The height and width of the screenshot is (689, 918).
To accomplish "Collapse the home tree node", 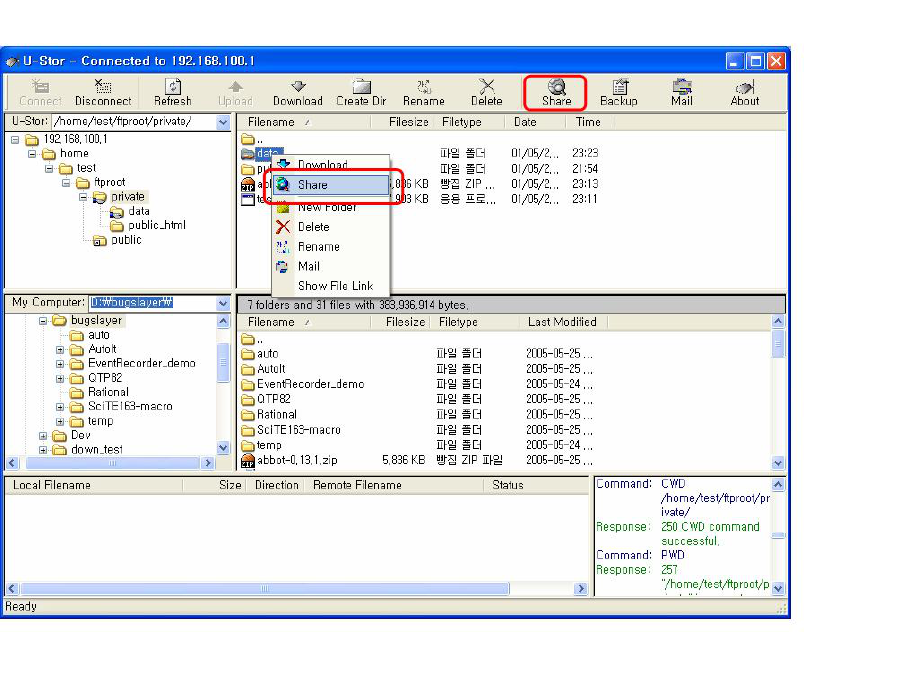I will (32, 154).
